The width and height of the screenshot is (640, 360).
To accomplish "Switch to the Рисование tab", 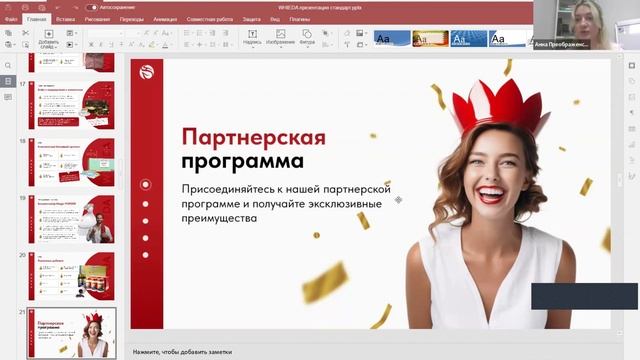I will [97, 19].
